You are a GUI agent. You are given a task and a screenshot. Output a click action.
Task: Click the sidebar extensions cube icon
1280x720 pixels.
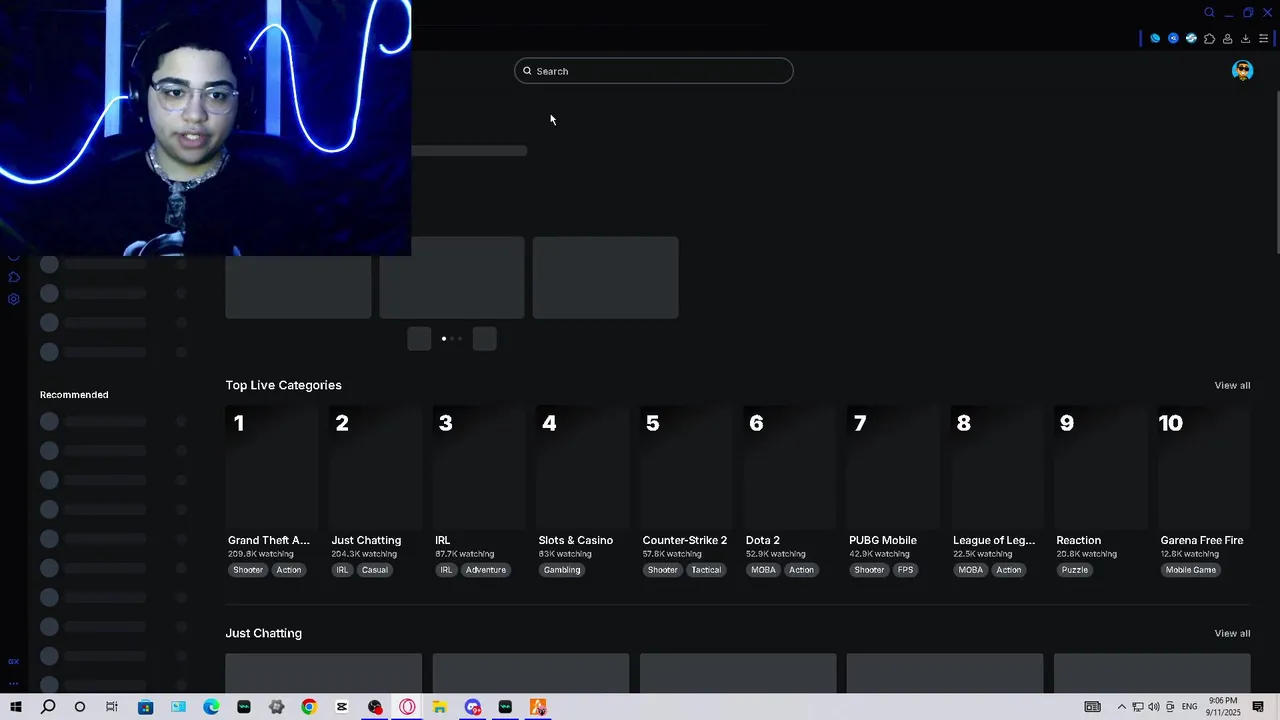tap(14, 277)
